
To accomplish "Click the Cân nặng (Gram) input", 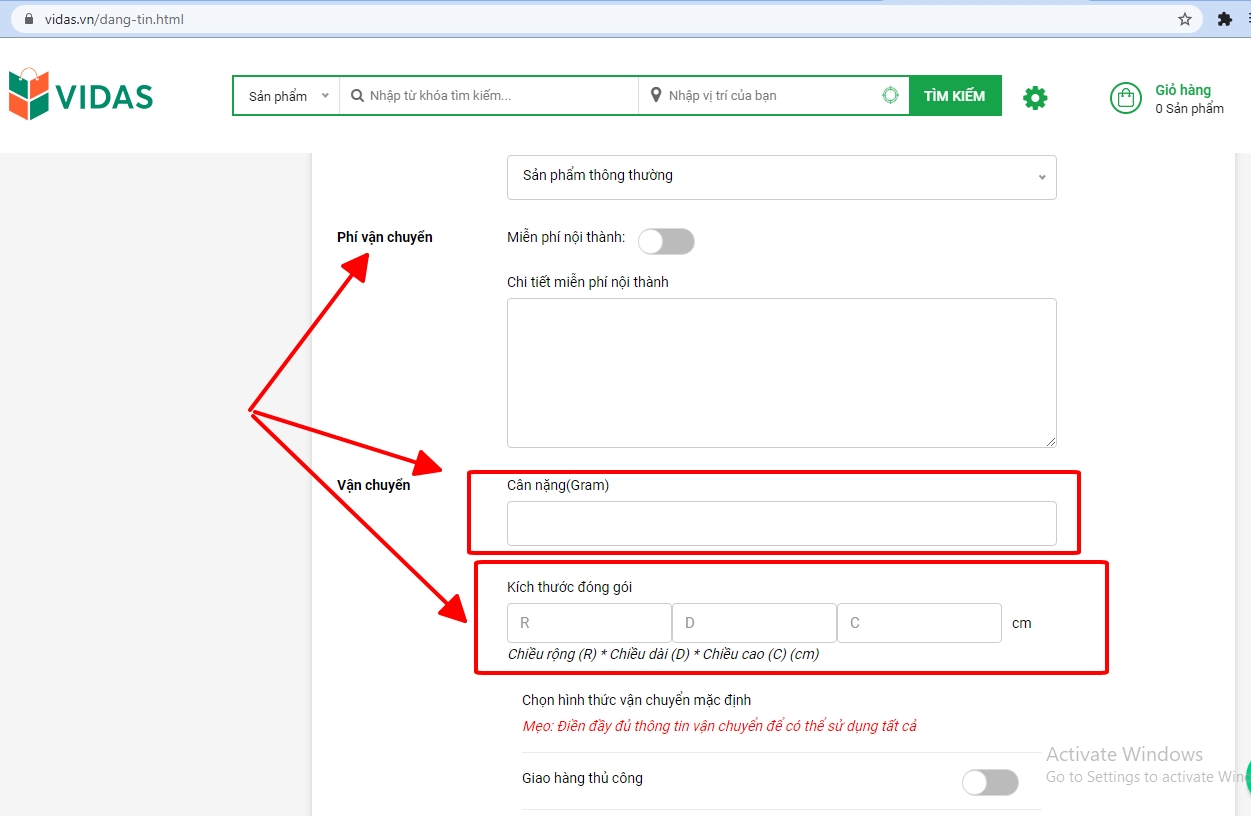I will [781, 523].
